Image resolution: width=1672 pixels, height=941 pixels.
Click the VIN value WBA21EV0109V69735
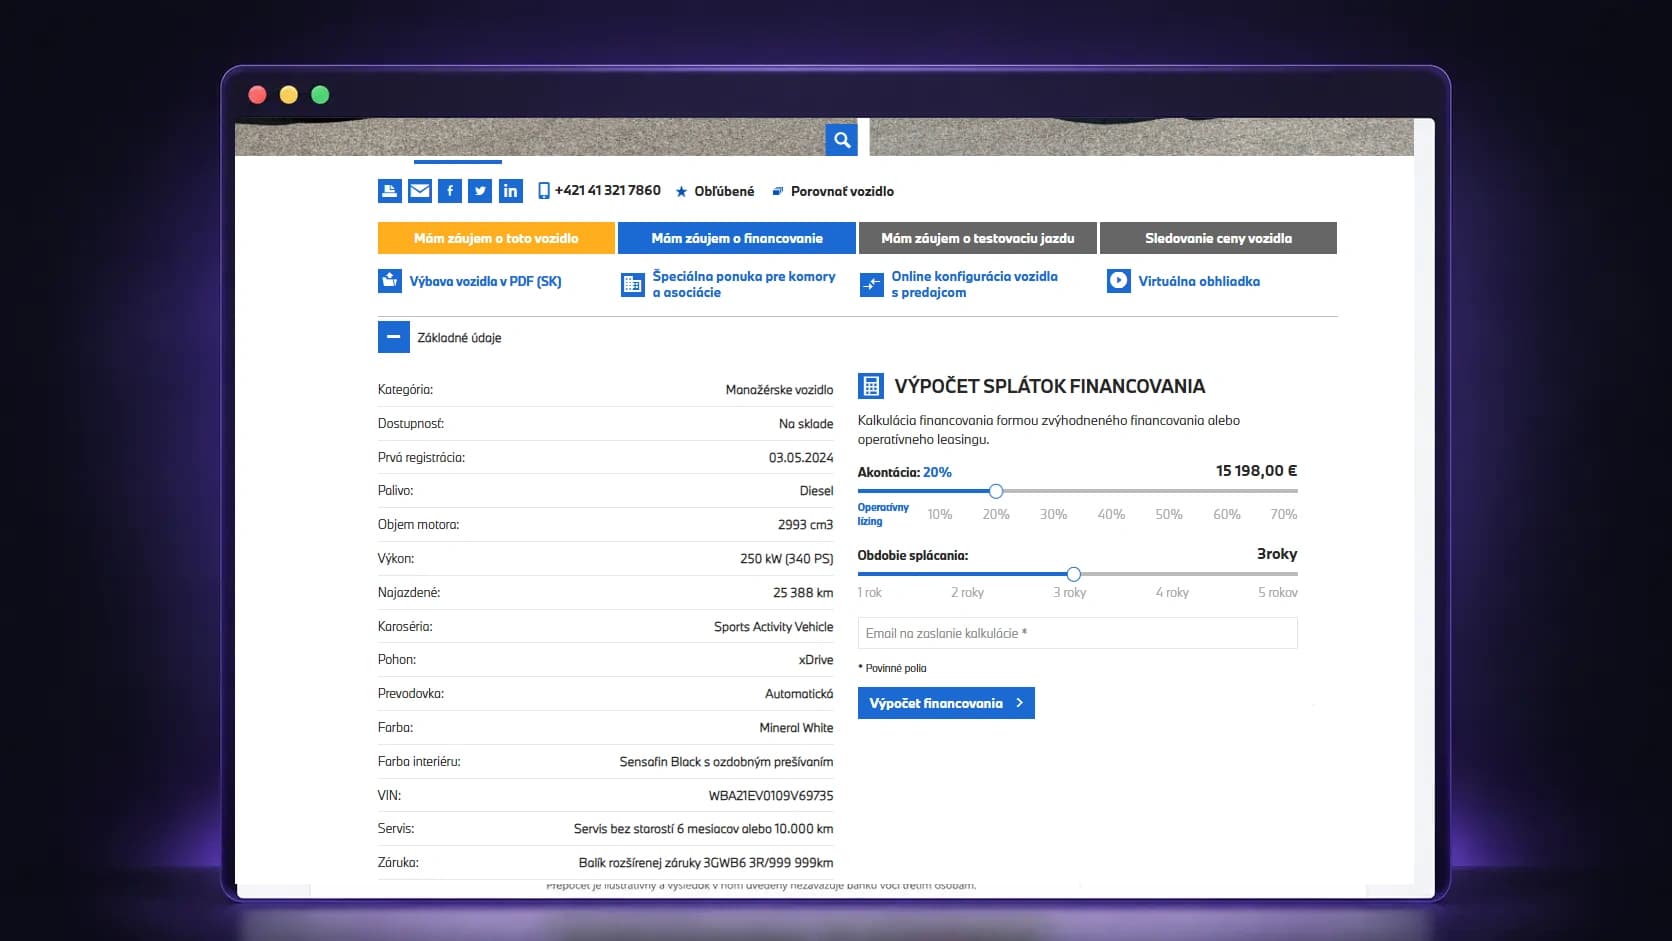tap(771, 796)
